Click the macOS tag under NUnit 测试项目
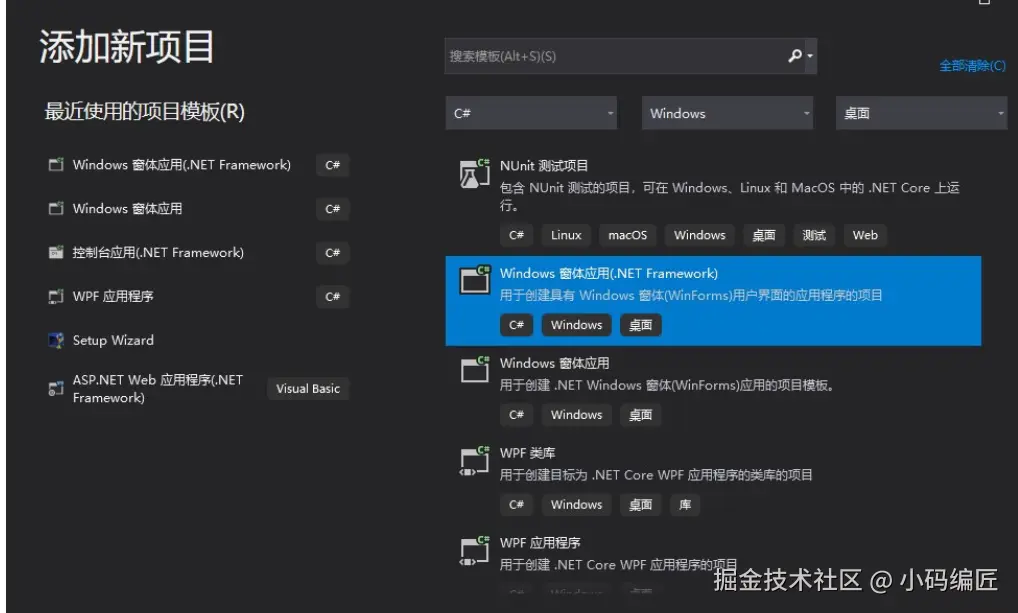The width and height of the screenshot is (1018, 613). coord(627,235)
